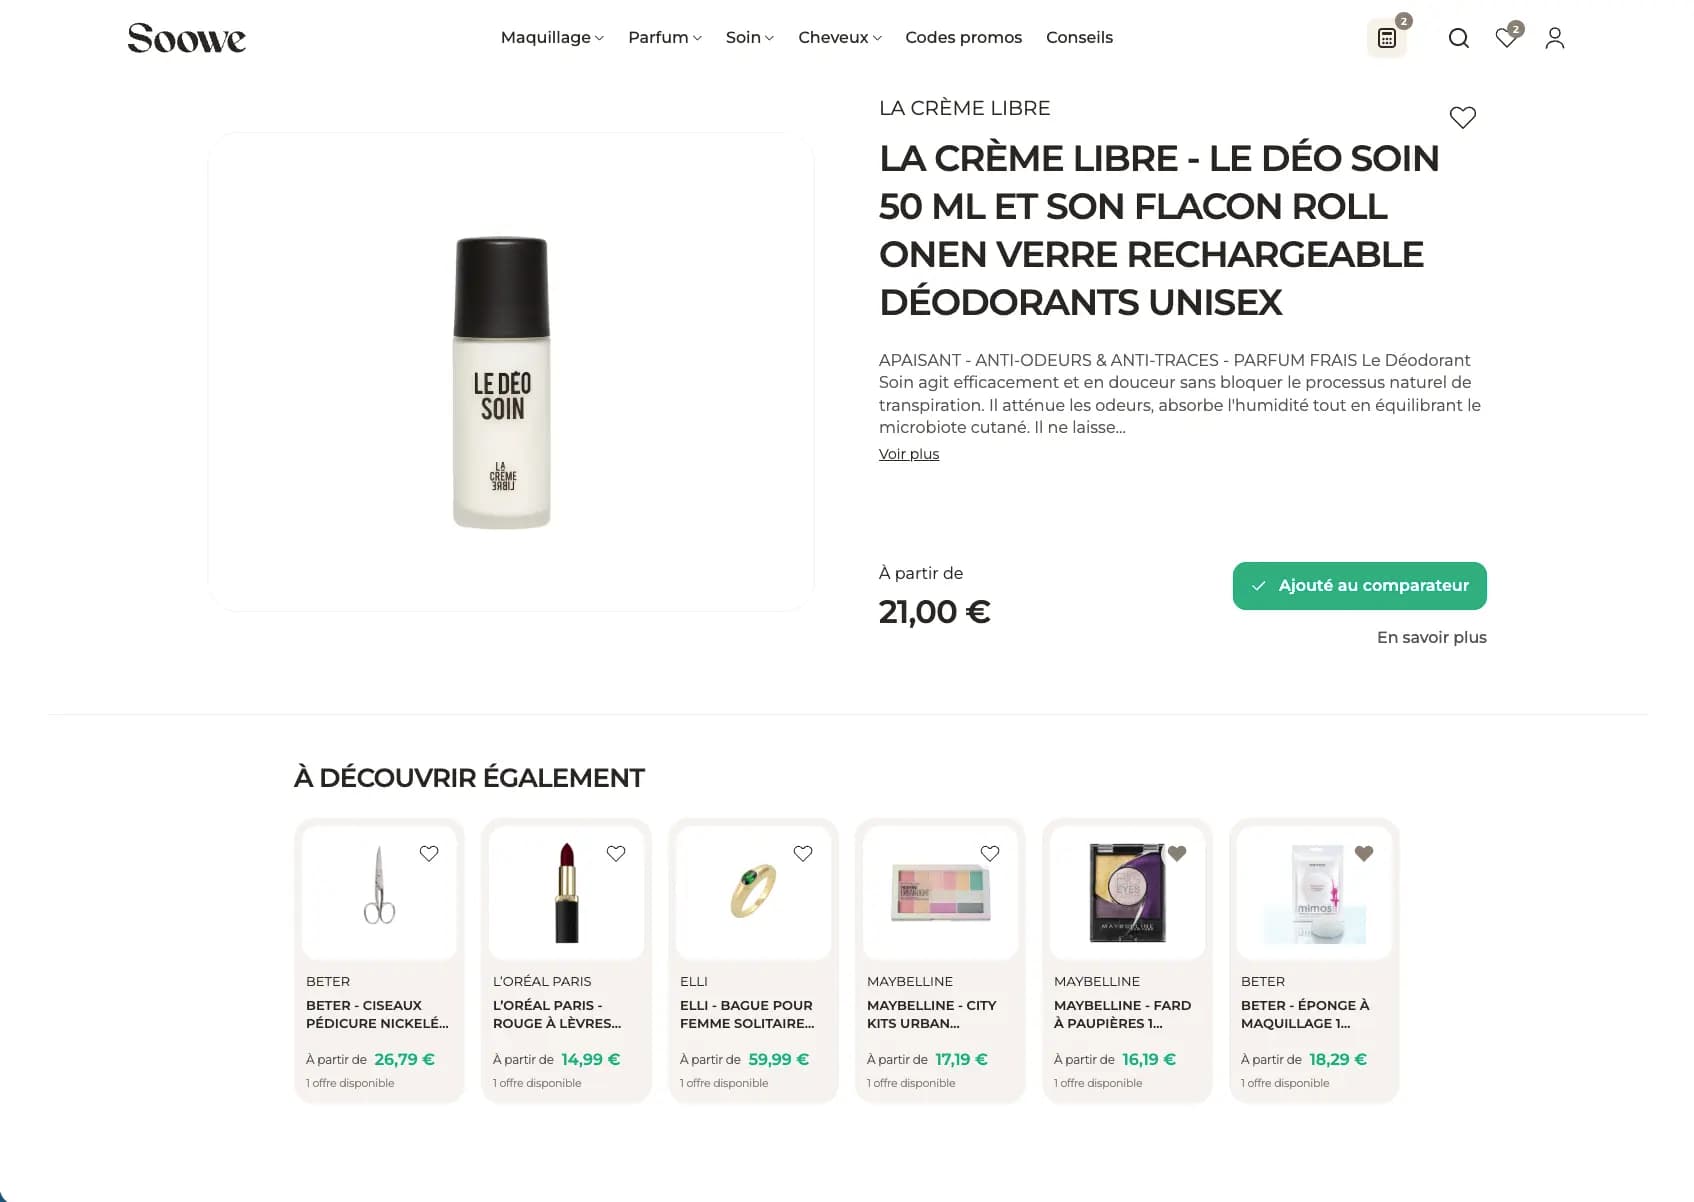Unfavorite the Maybelline eyeshadow product
The width and height of the screenshot is (1694, 1202).
click(x=1177, y=853)
